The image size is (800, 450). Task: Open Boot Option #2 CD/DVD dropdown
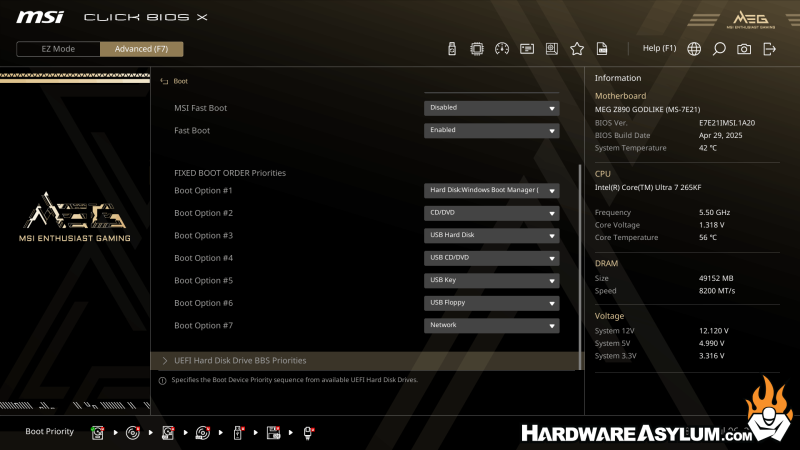(x=491, y=213)
